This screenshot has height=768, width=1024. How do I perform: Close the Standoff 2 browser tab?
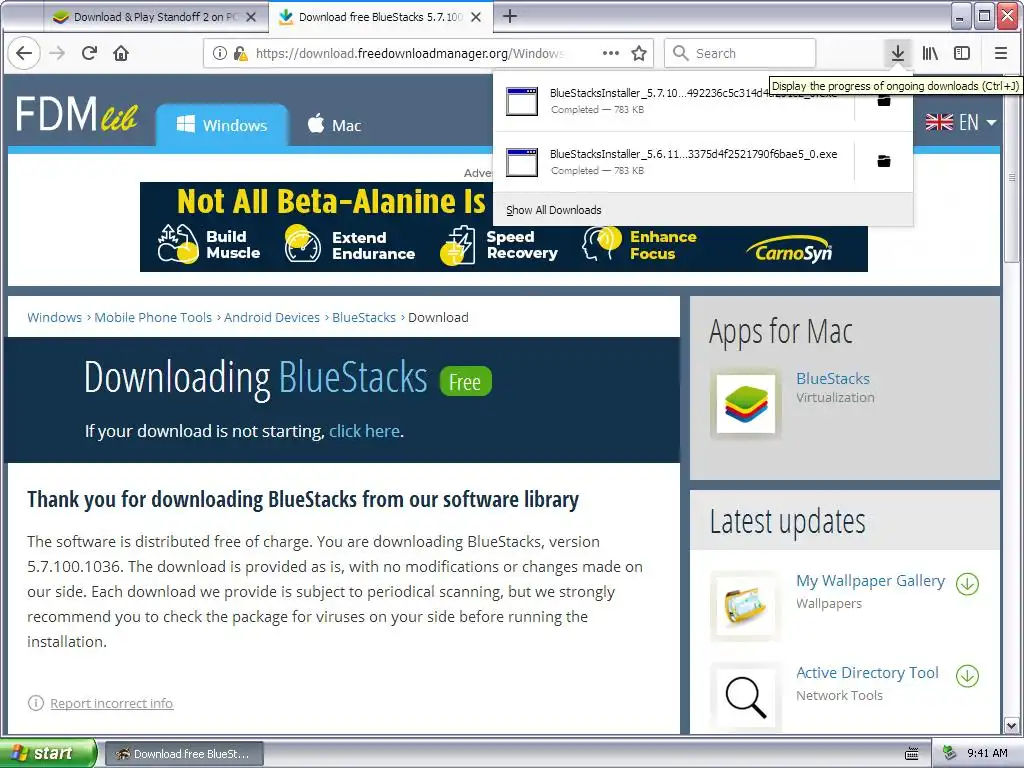[x=251, y=17]
